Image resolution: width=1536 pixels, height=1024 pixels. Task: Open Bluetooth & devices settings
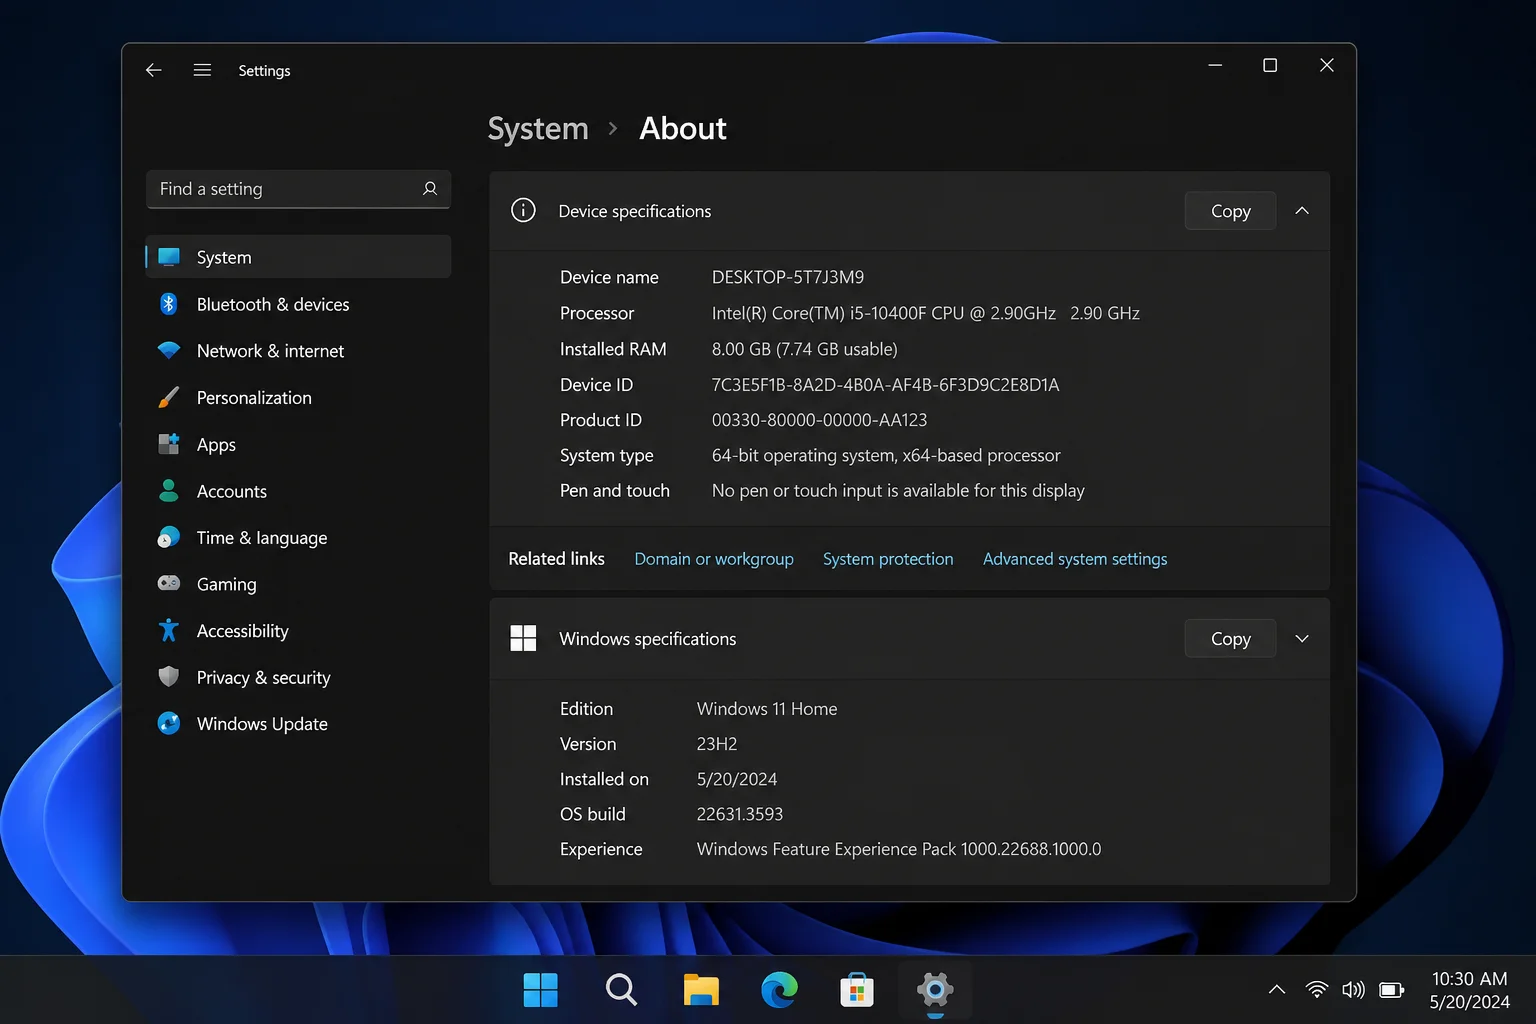[298, 304]
